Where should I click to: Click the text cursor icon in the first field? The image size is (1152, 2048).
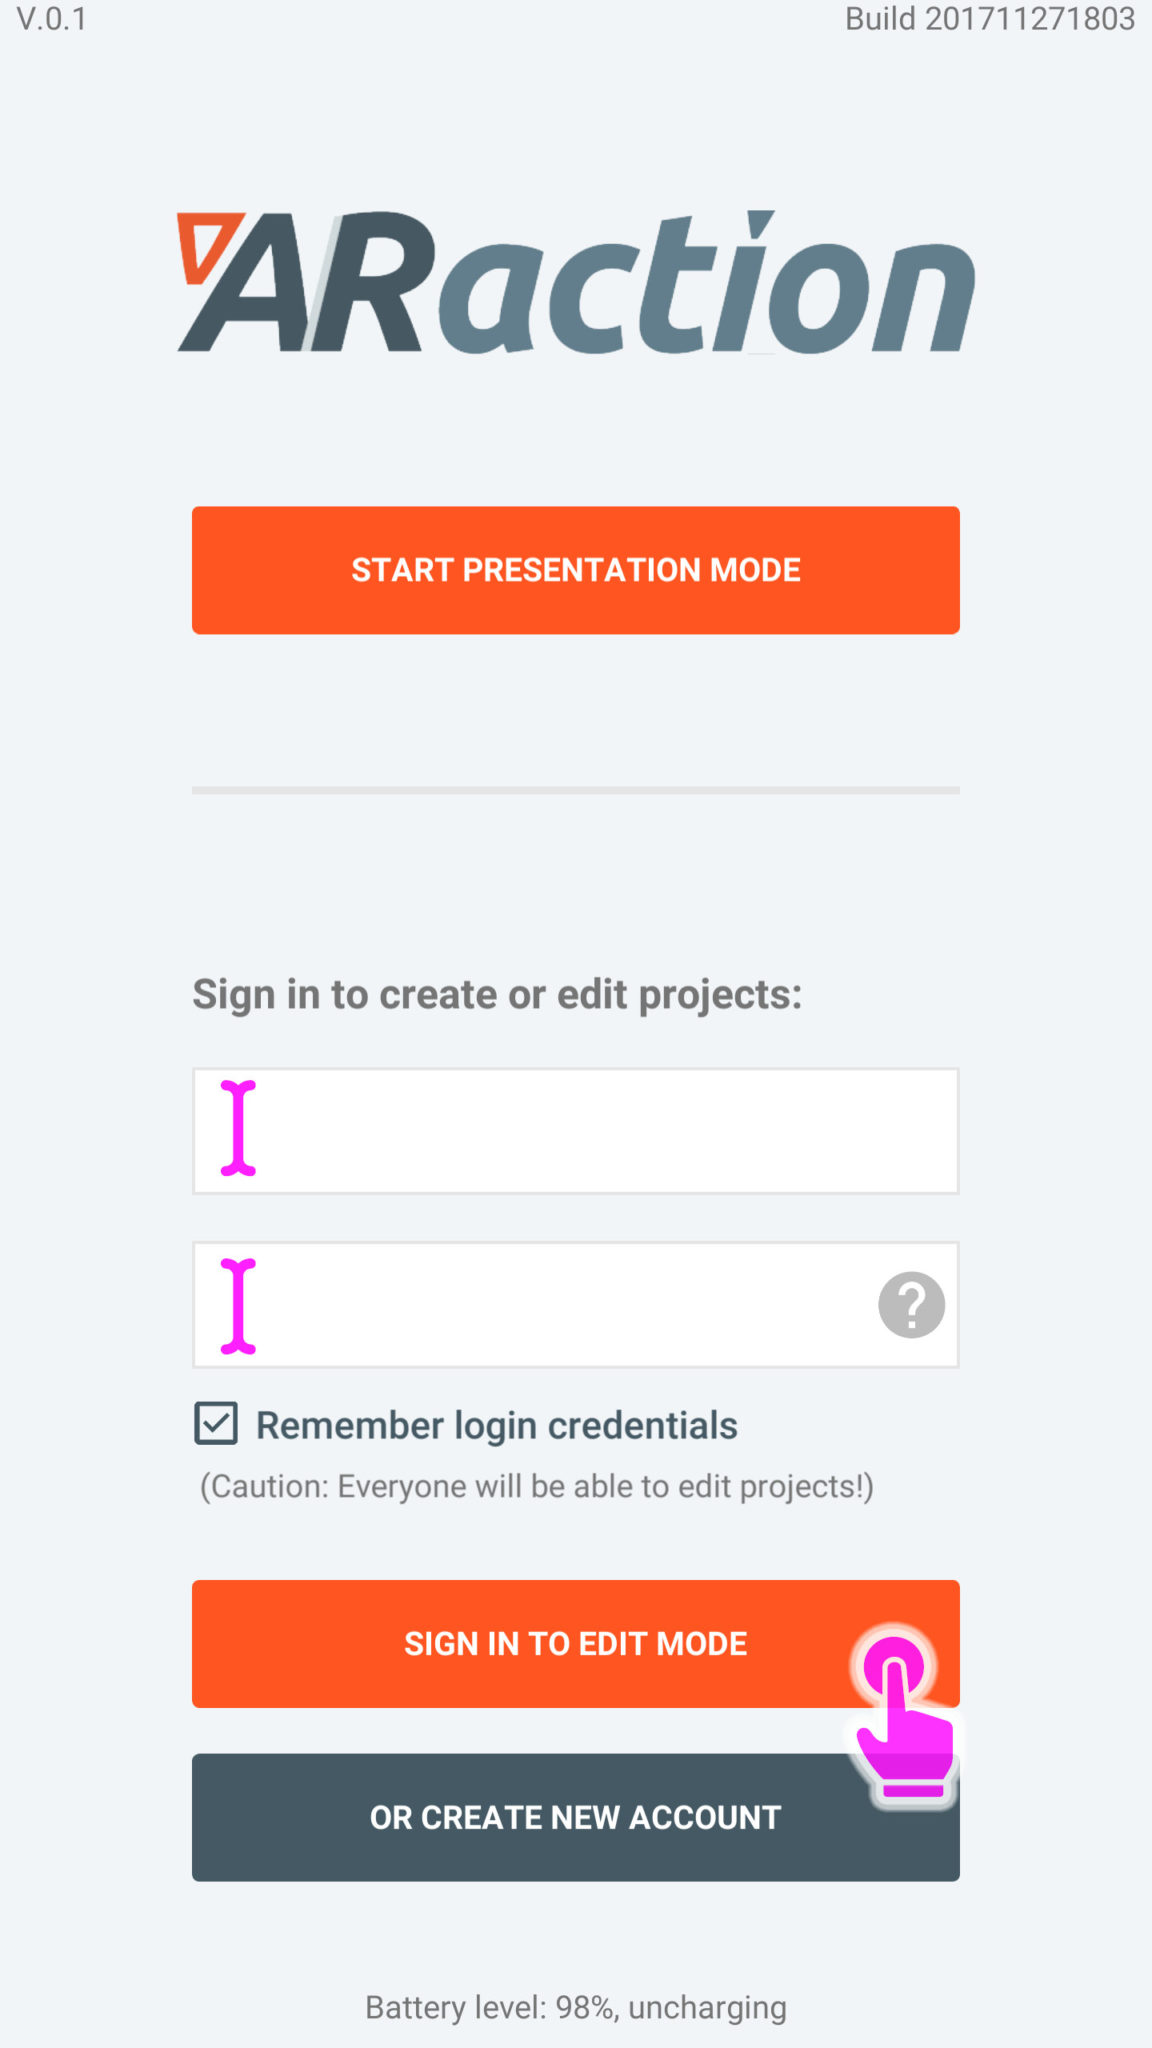click(x=238, y=1128)
